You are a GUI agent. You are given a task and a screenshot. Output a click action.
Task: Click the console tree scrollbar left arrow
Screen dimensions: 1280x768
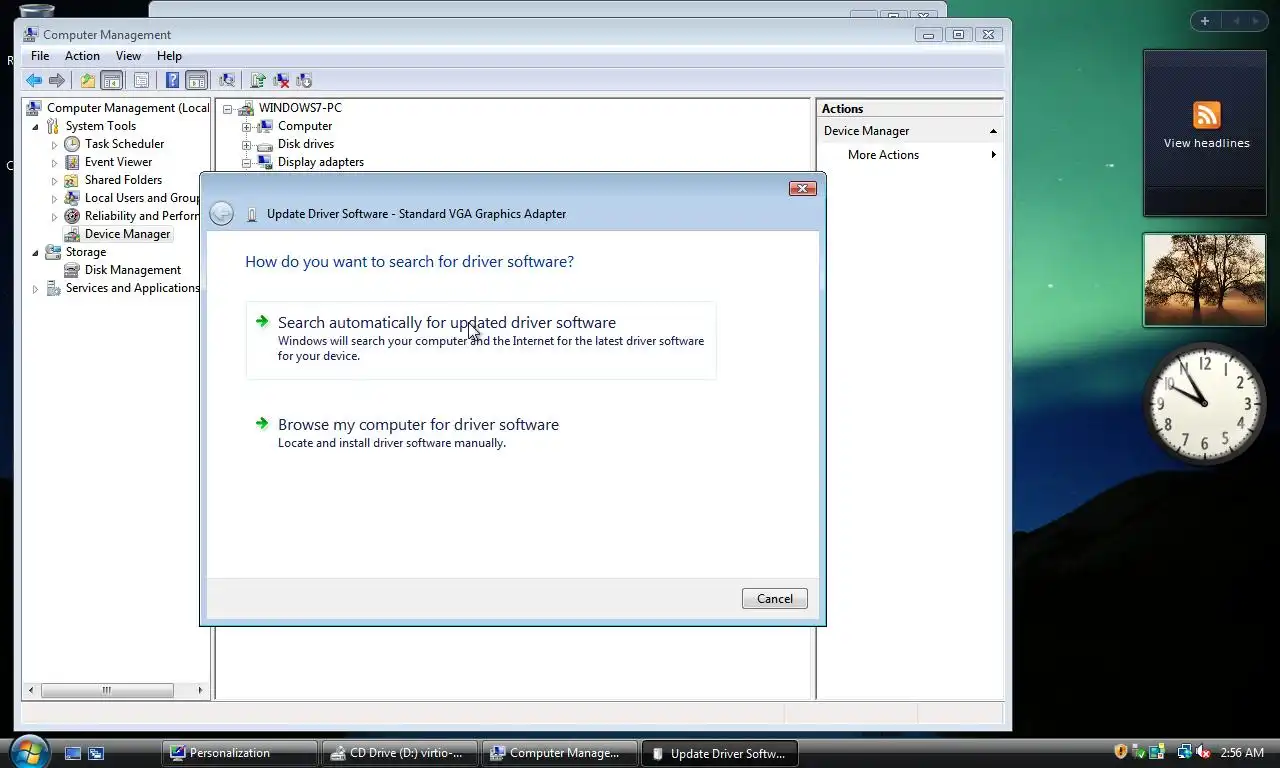click(31, 690)
